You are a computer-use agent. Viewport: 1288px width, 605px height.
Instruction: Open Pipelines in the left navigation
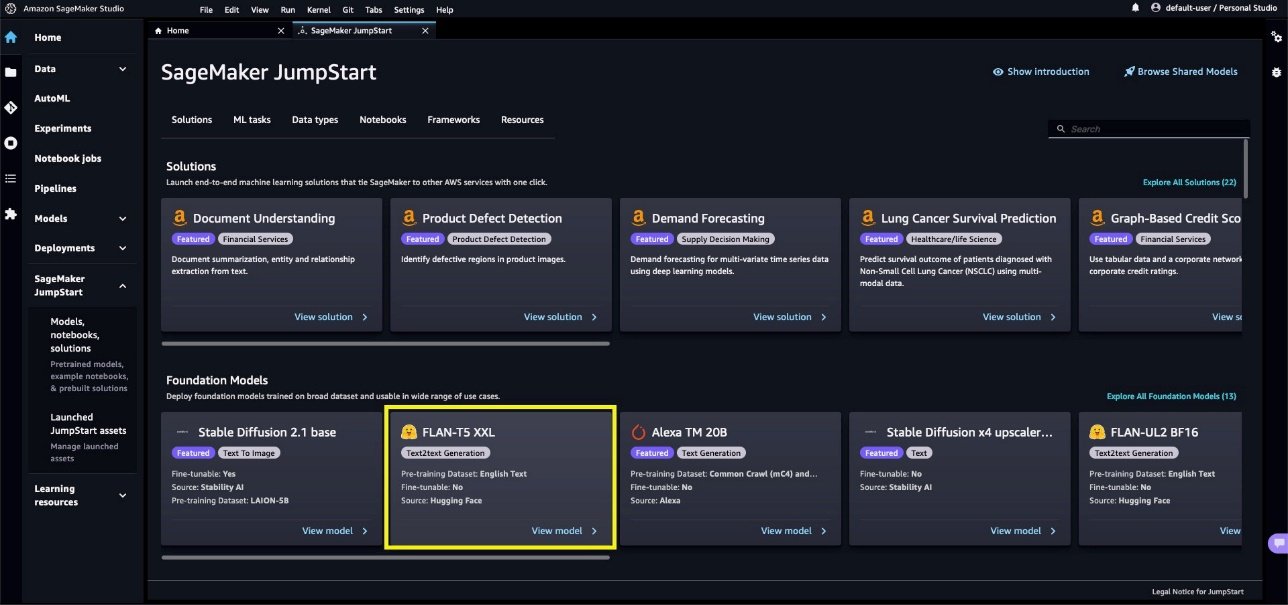[56, 189]
